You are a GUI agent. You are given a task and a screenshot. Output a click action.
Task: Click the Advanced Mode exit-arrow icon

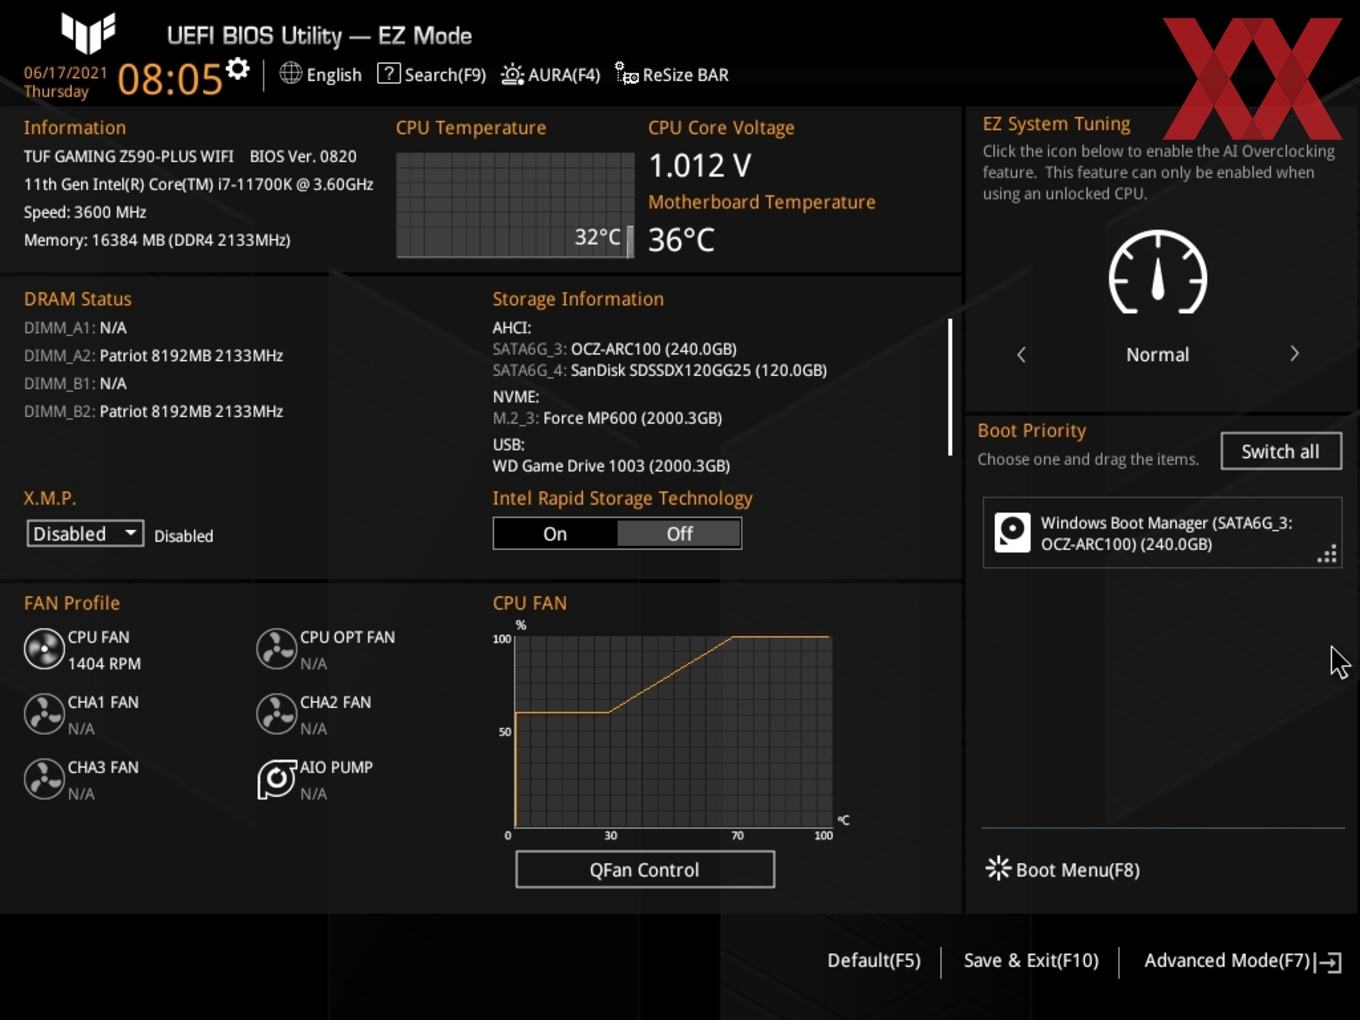point(1329,962)
